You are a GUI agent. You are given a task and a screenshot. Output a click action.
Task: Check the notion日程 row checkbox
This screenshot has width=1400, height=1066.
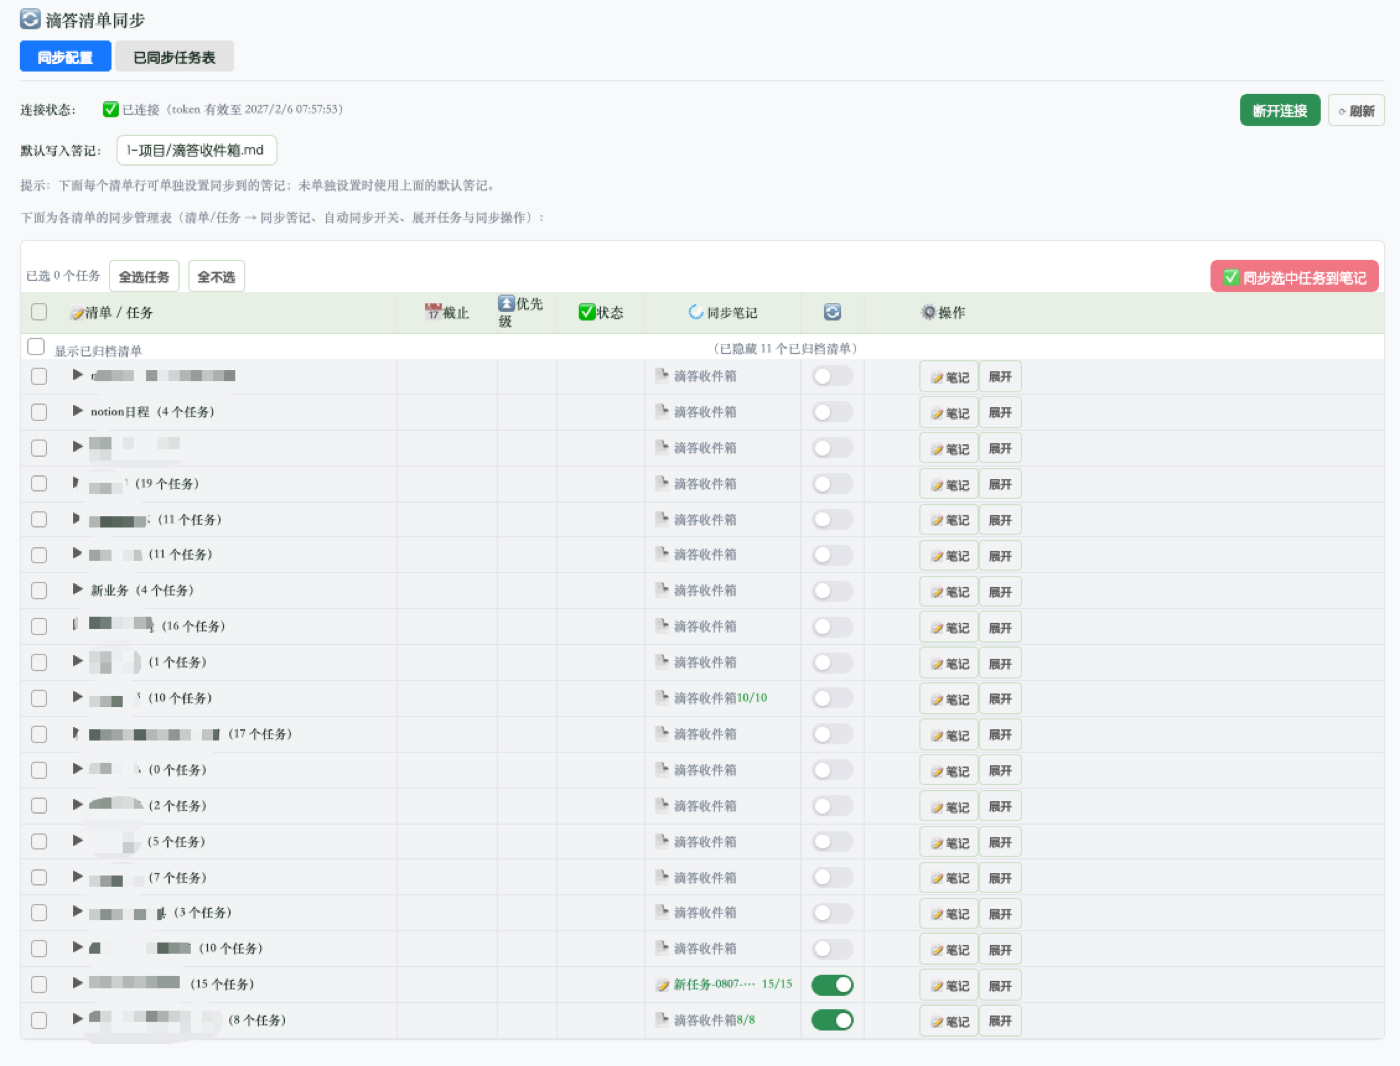[x=39, y=412]
